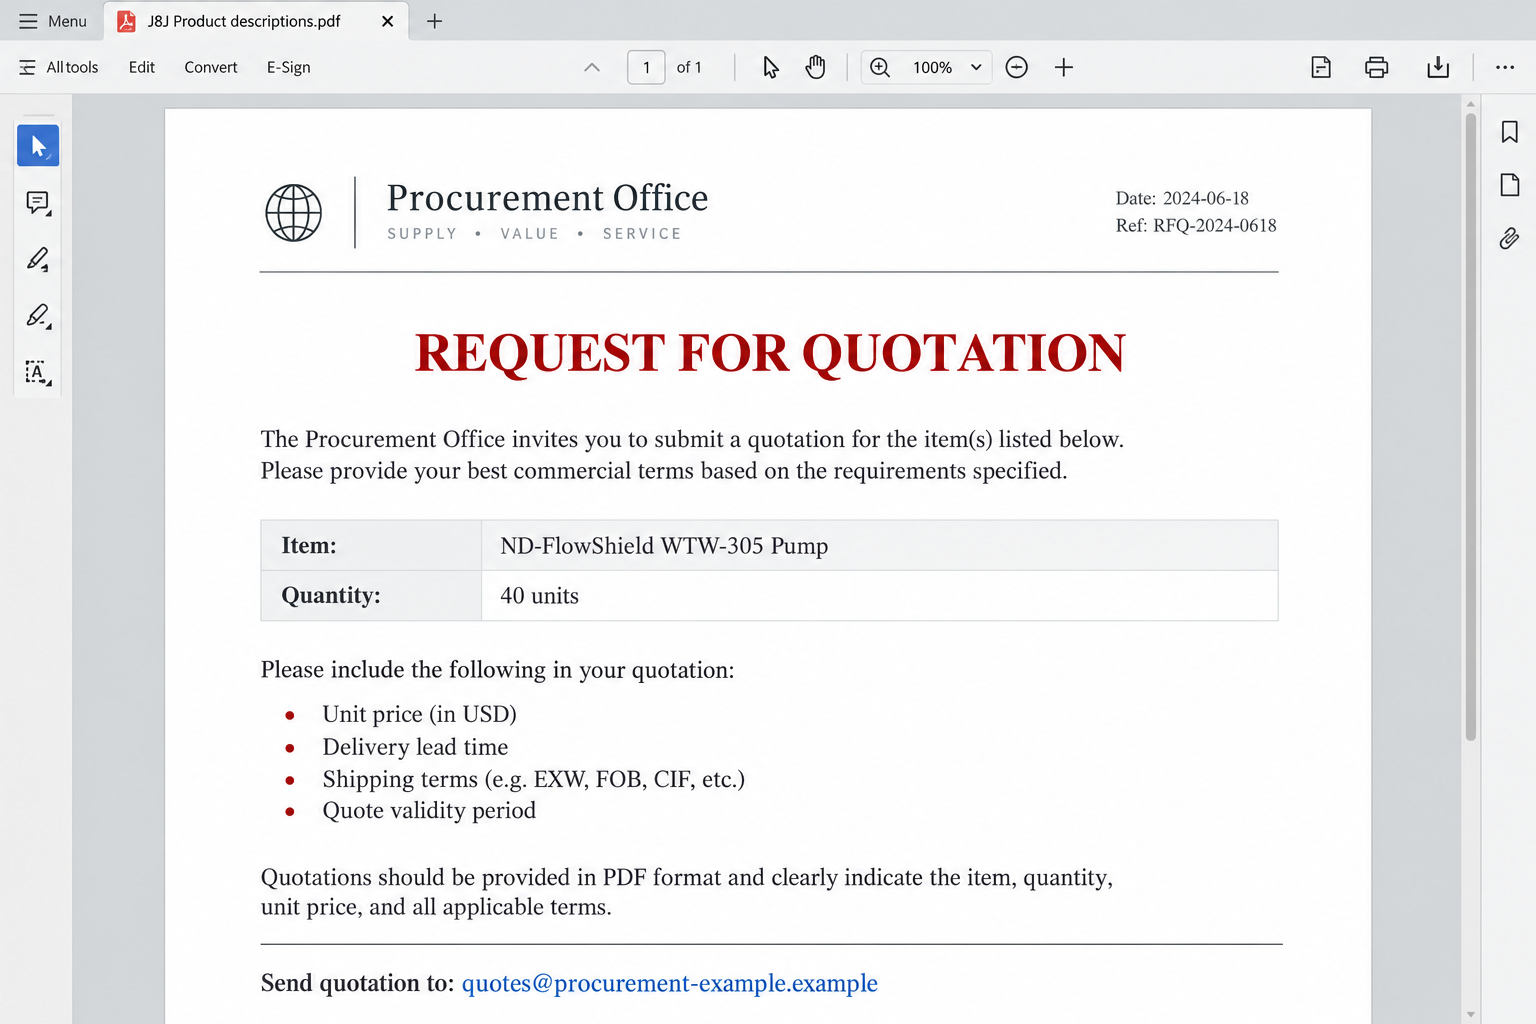Open the Menu hamburger button
This screenshot has height=1024, width=1536.
(53, 21)
